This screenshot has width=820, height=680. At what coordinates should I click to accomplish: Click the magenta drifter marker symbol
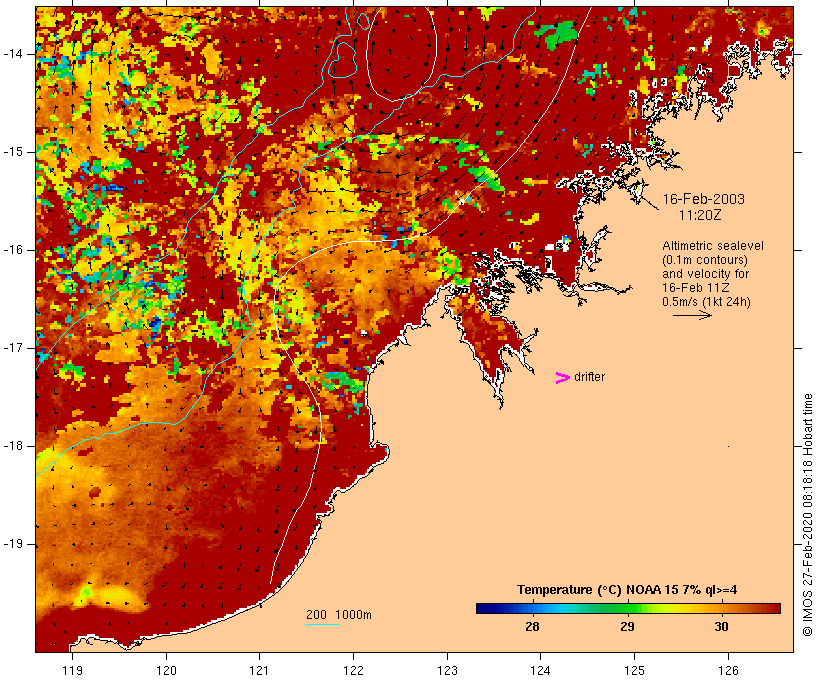(x=562, y=377)
